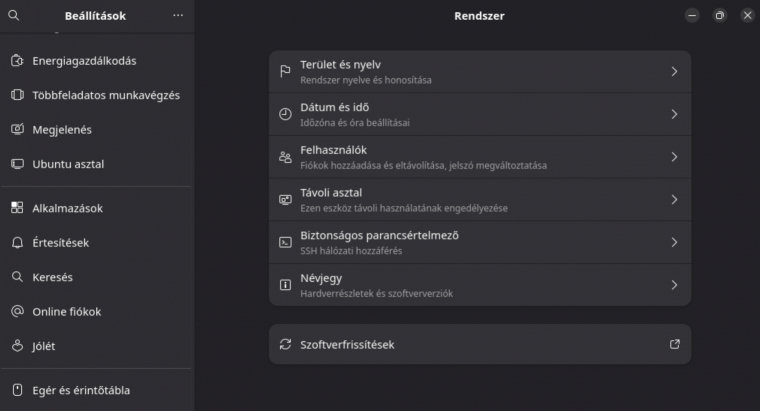This screenshot has width=760, height=411.
Task: Open the Szoftverfrissítések row
Action: pos(480,344)
